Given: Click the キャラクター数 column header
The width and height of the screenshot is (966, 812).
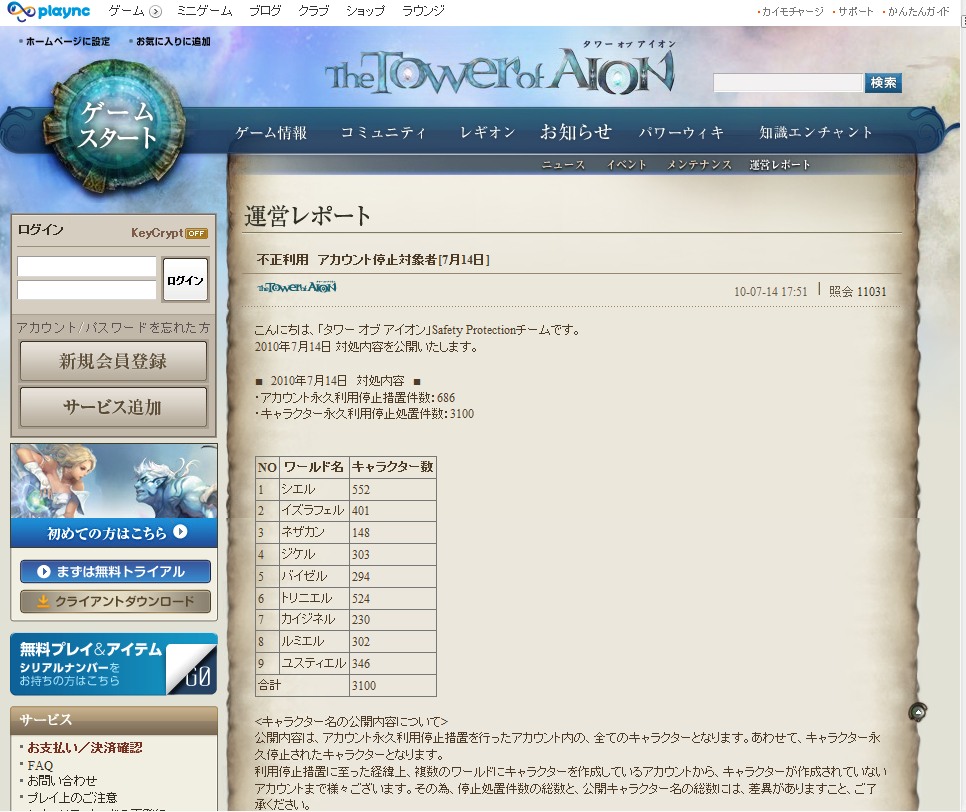Looking at the screenshot, I should tap(392, 467).
